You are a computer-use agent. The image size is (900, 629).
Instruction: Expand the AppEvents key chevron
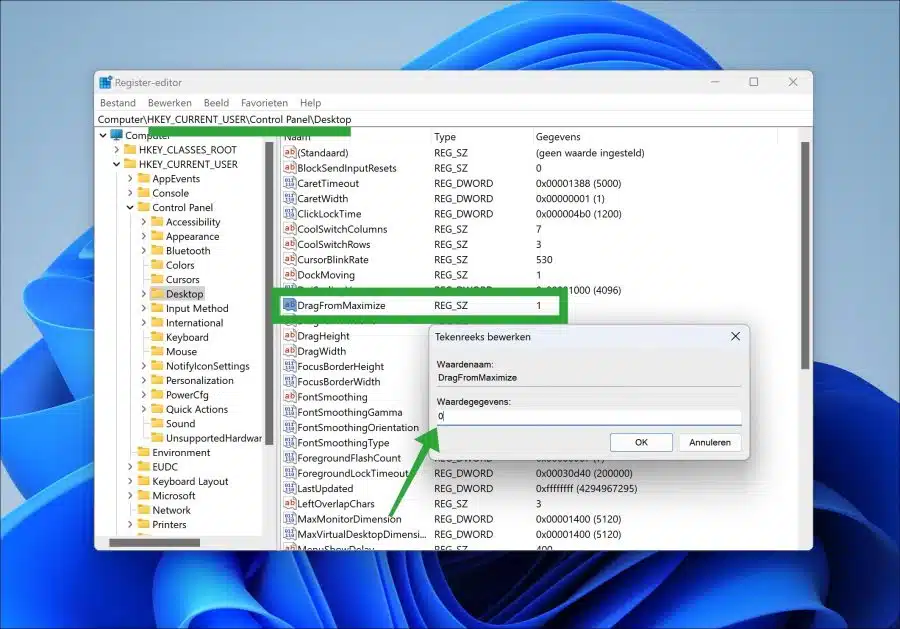(130, 178)
